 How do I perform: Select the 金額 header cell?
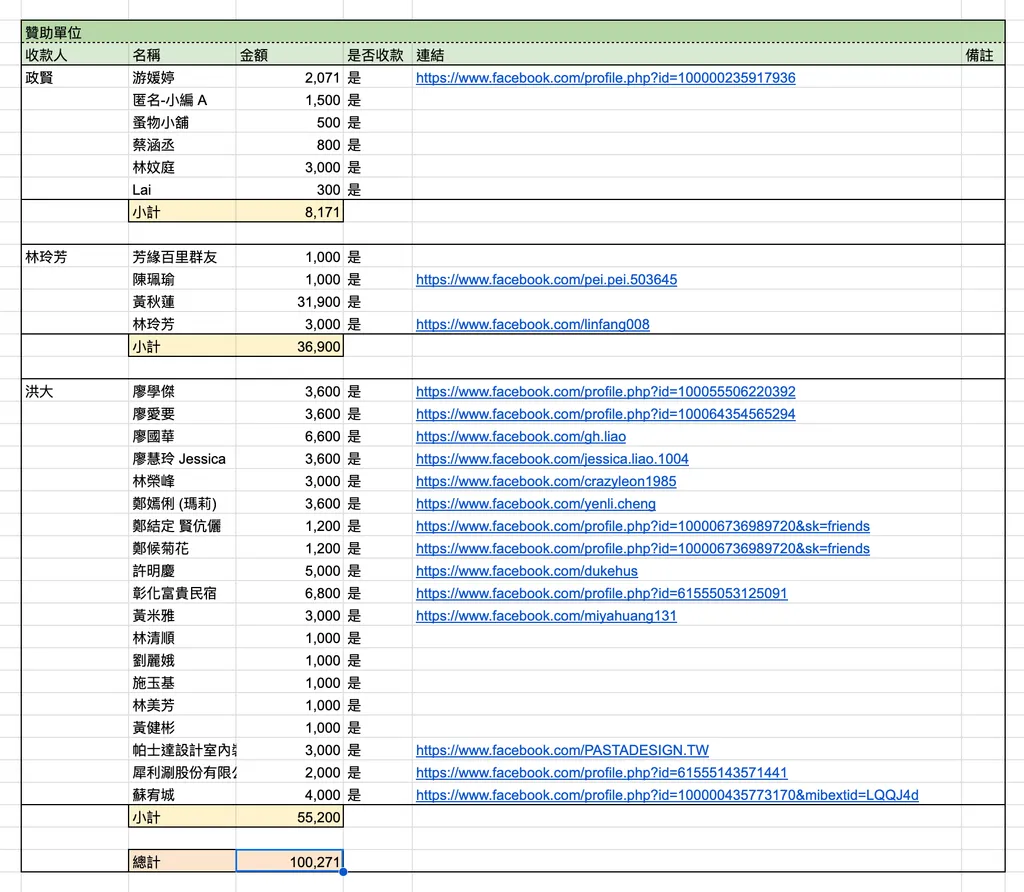(289, 55)
